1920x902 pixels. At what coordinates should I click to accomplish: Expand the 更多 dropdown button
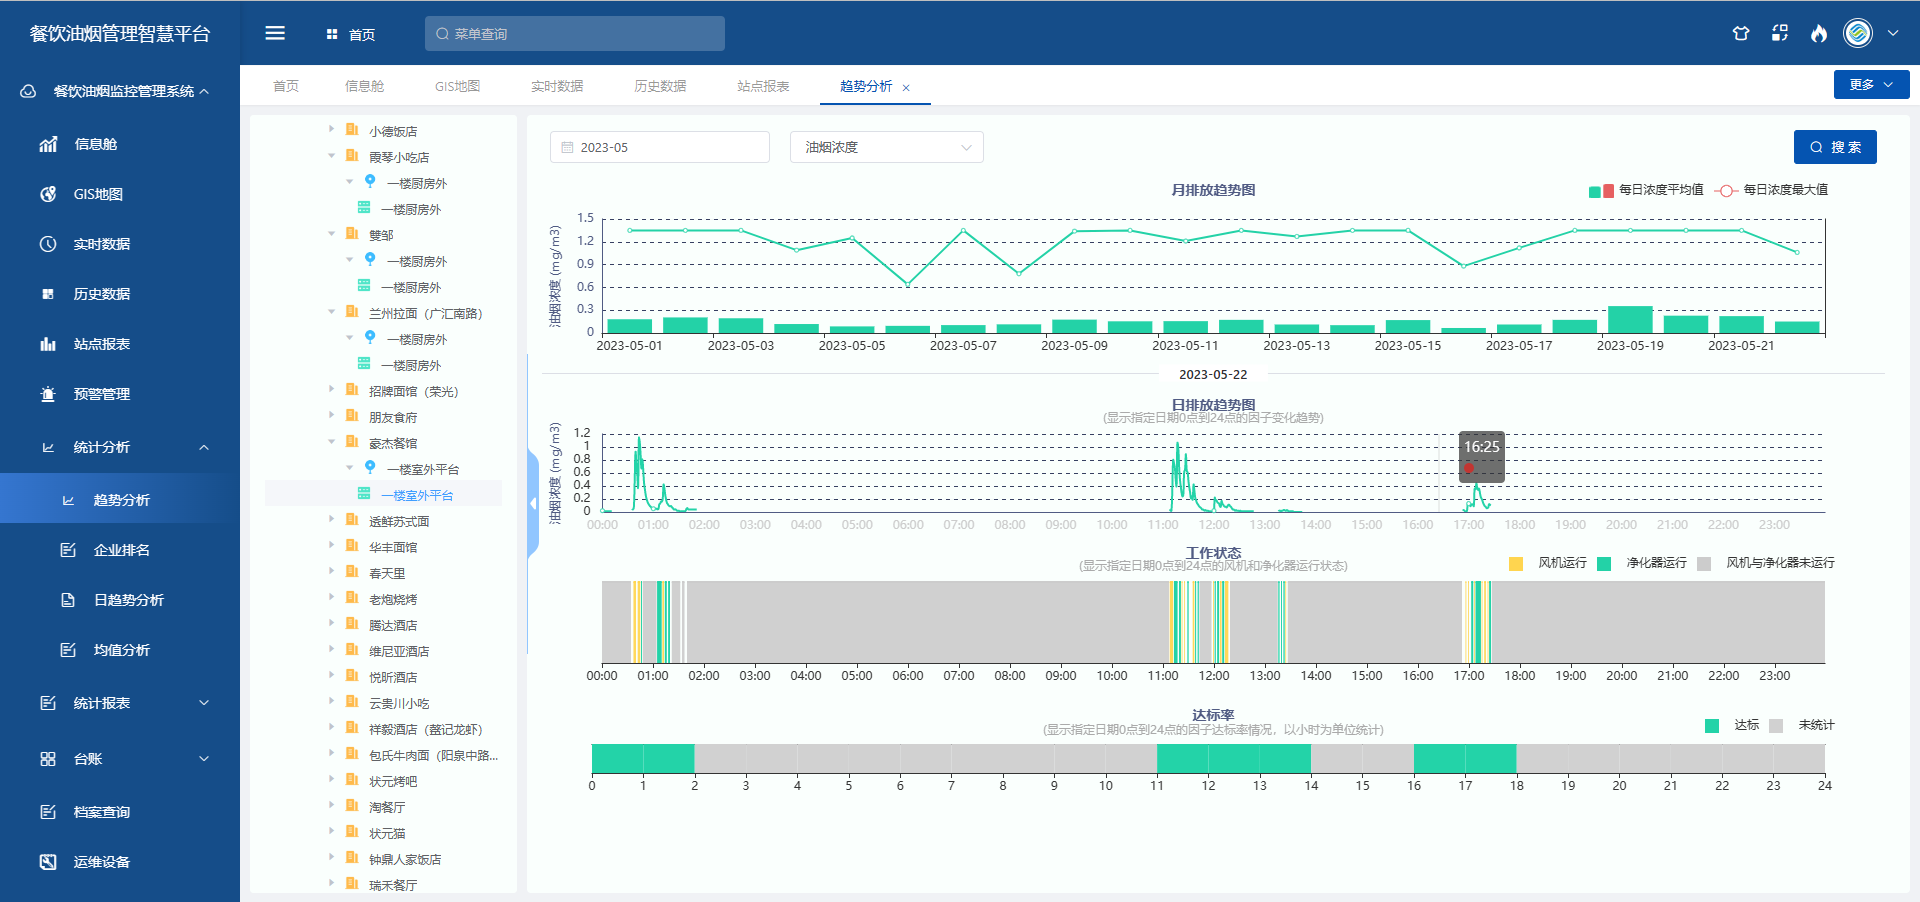1871,85
